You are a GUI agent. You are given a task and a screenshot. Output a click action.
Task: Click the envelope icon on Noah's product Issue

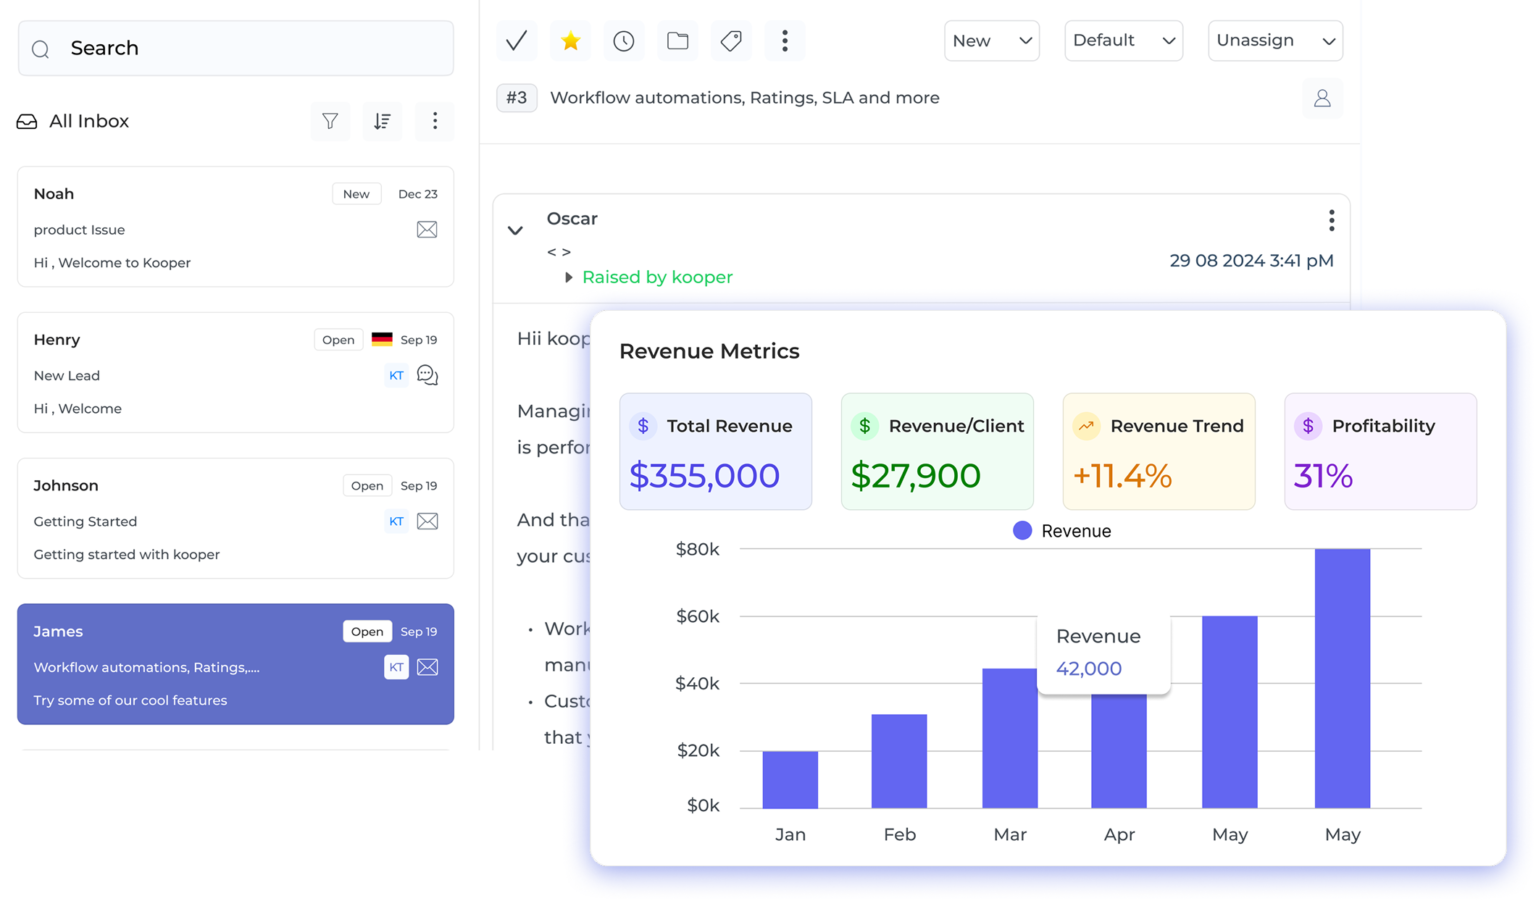pos(427,229)
